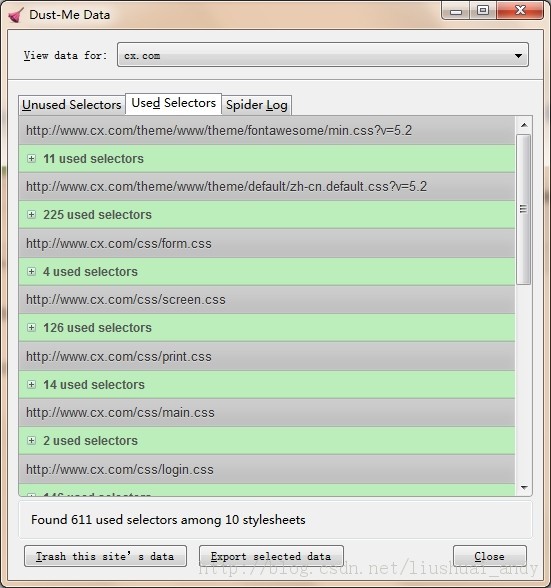This screenshot has width=551, height=588.
Task: Expand the 126 used selectors group
Action: pyautogui.click(x=32, y=328)
